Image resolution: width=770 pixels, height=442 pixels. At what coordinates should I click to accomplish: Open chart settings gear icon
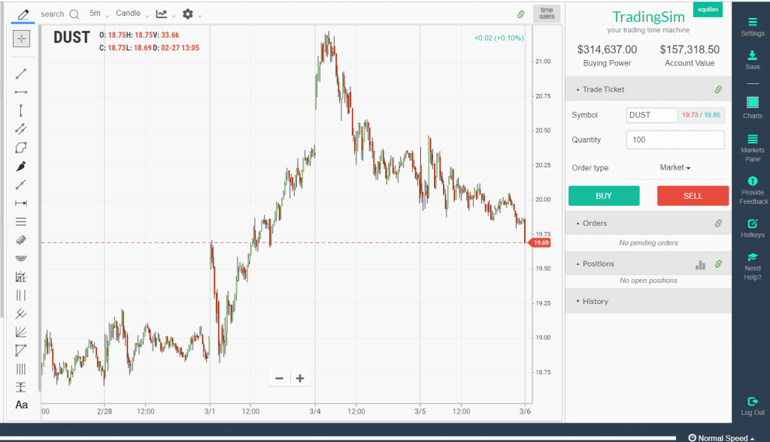tap(187, 14)
